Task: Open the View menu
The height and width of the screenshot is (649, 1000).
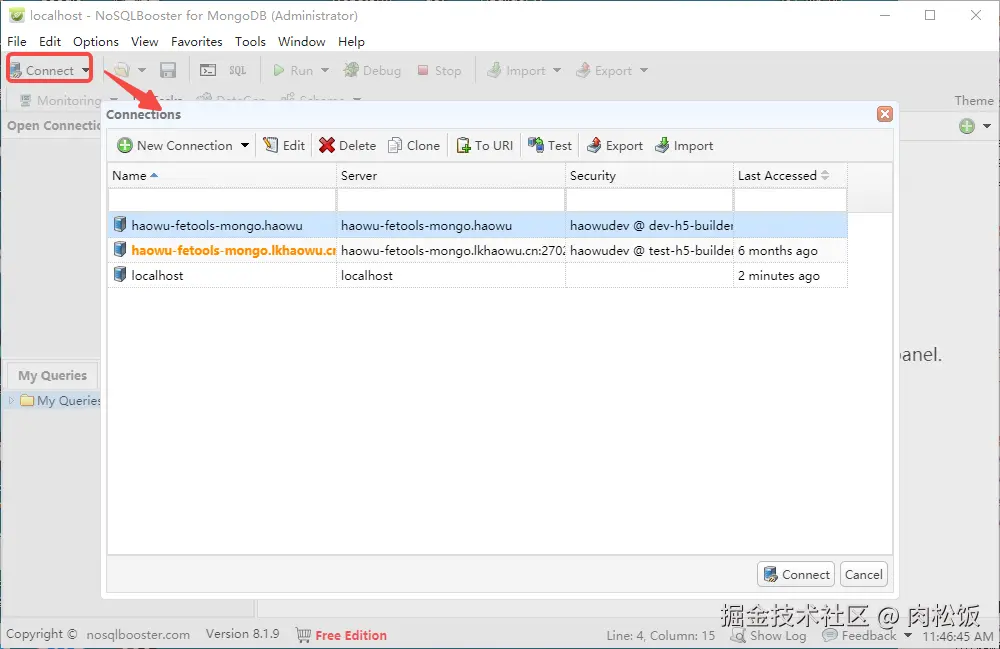Action: (x=145, y=41)
